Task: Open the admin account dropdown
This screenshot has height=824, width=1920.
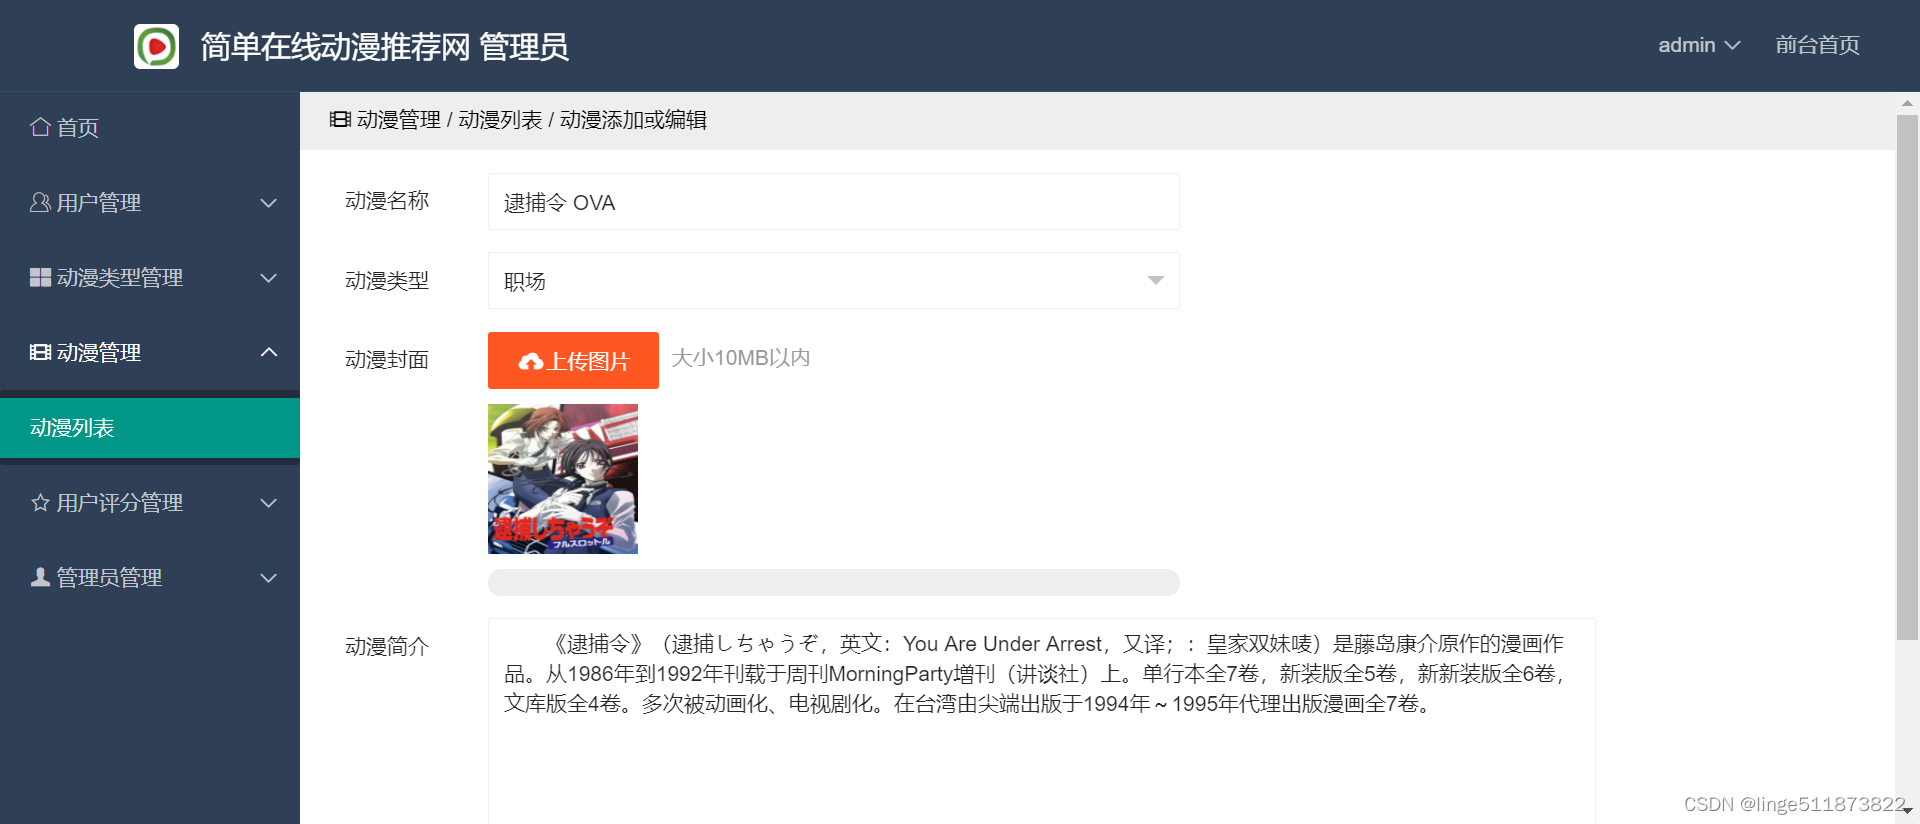Action: tap(1698, 45)
